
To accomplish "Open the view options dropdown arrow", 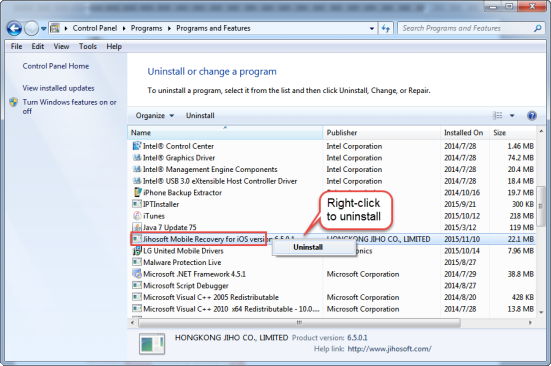I will 512,116.
